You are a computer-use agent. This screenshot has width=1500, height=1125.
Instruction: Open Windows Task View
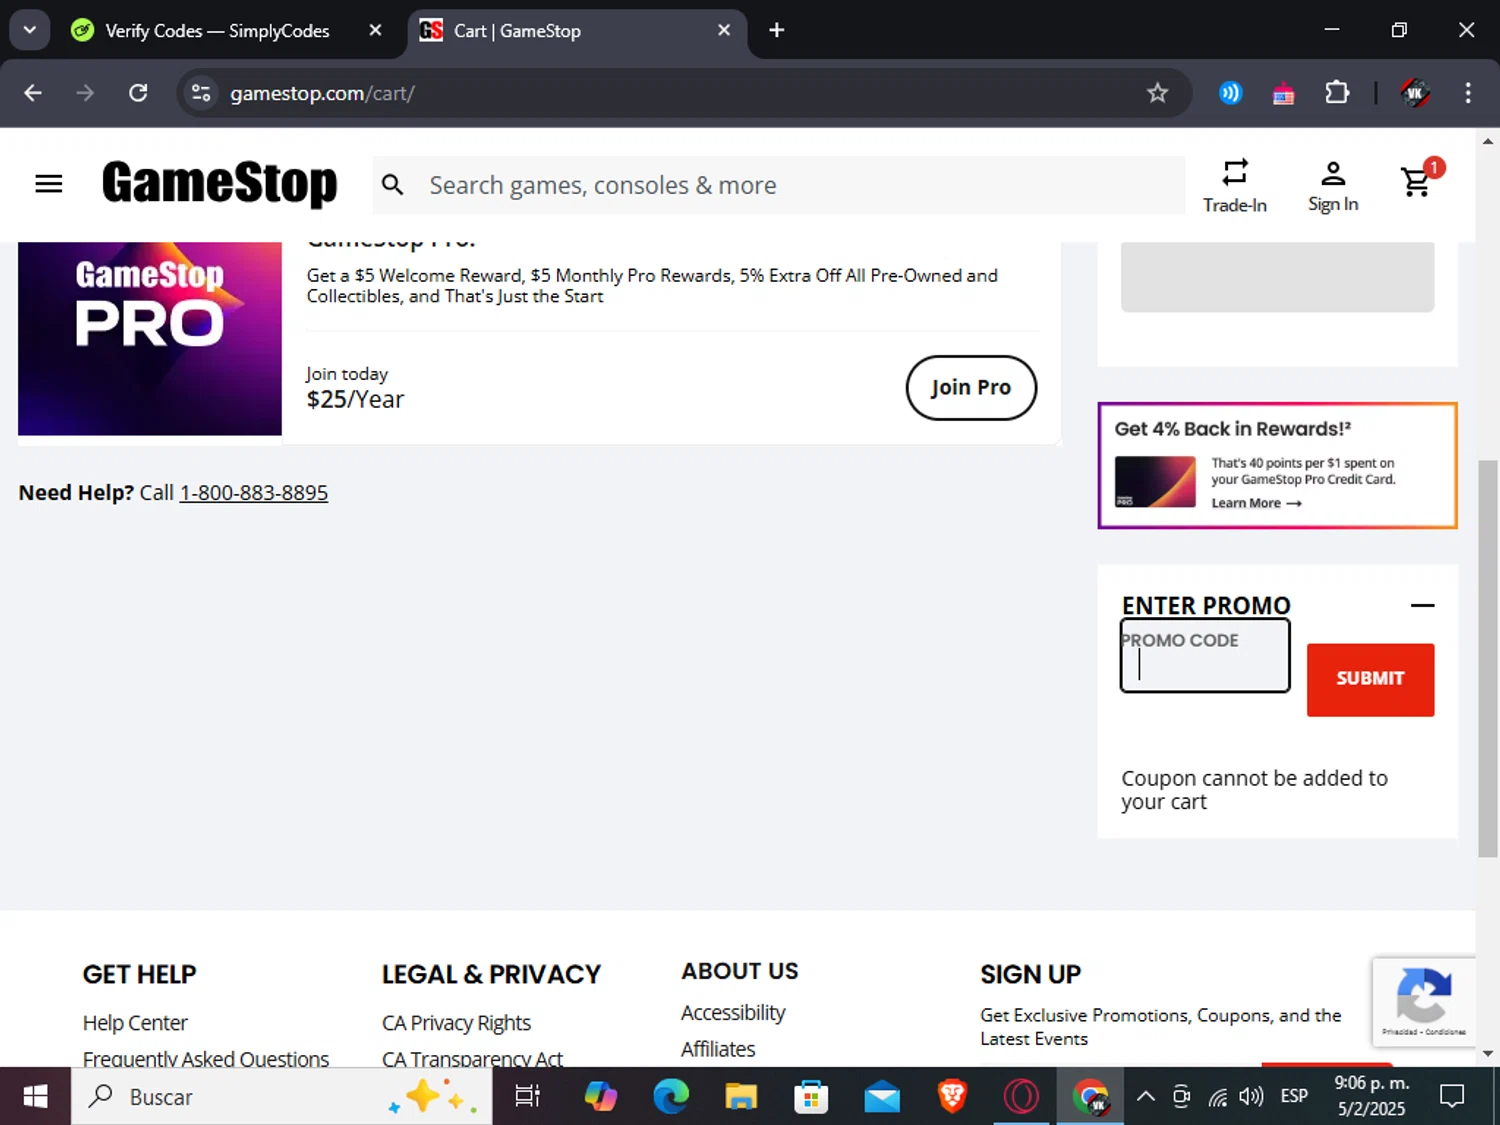(x=527, y=1097)
